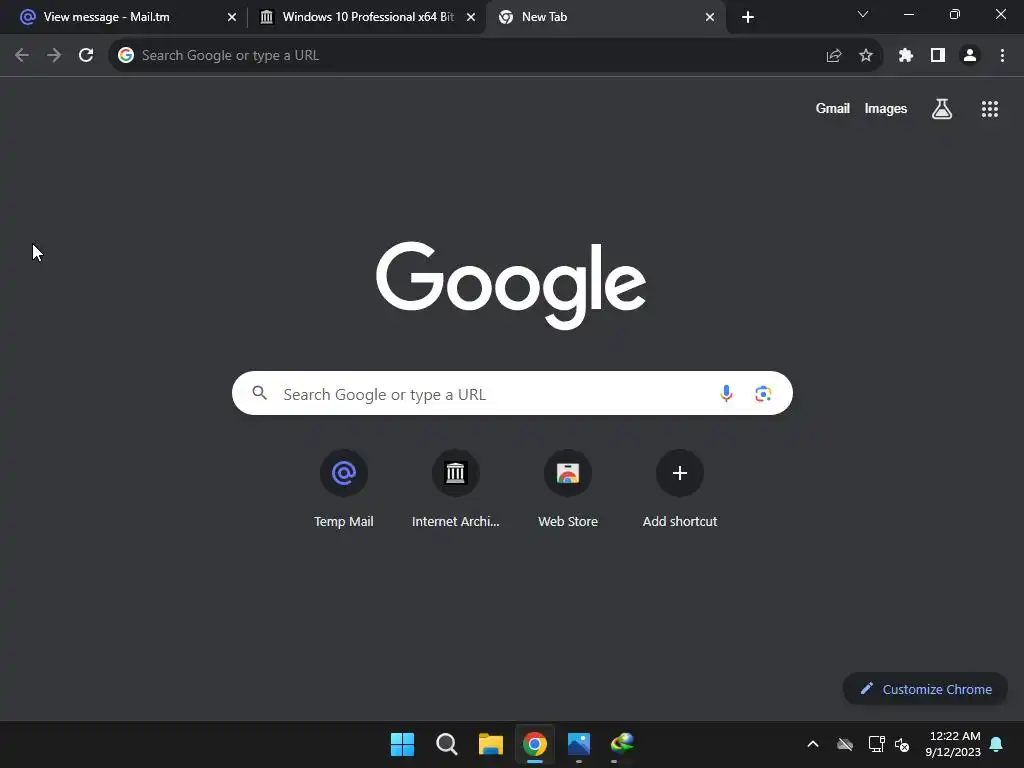Switch to Windows 10 Professional x64 tab
Viewport: 1024px width, 768px height.
[x=367, y=17]
